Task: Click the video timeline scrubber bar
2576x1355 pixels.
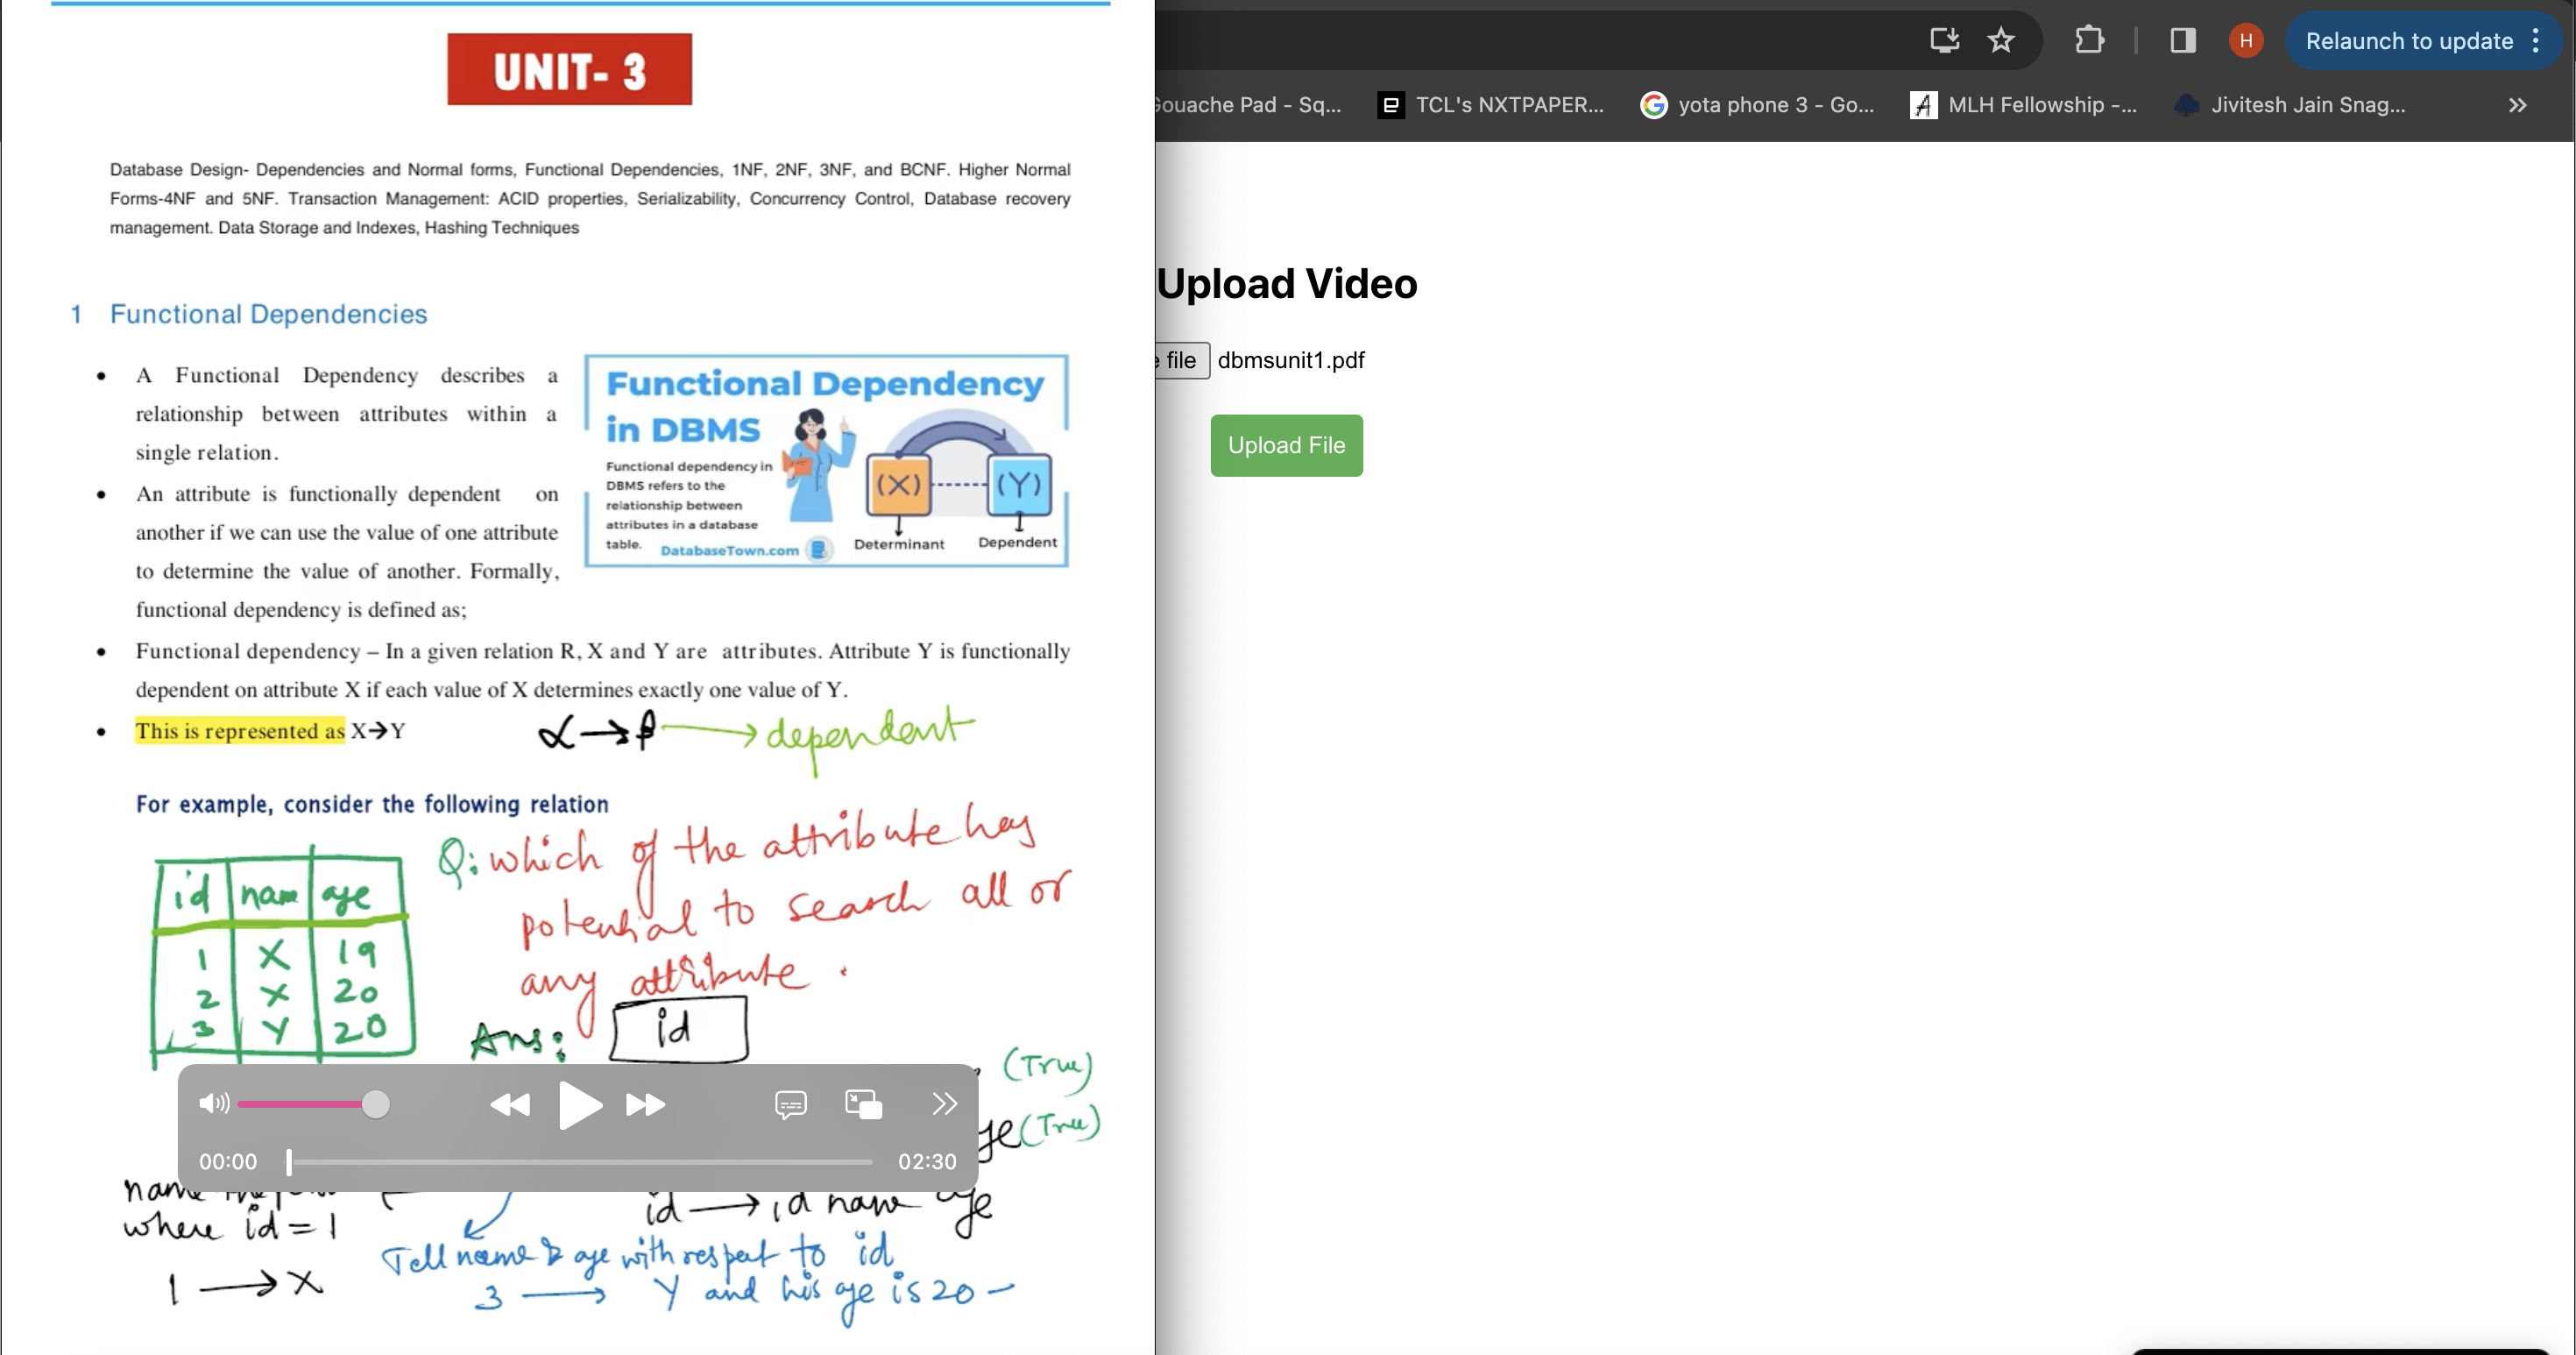Action: click(580, 1162)
